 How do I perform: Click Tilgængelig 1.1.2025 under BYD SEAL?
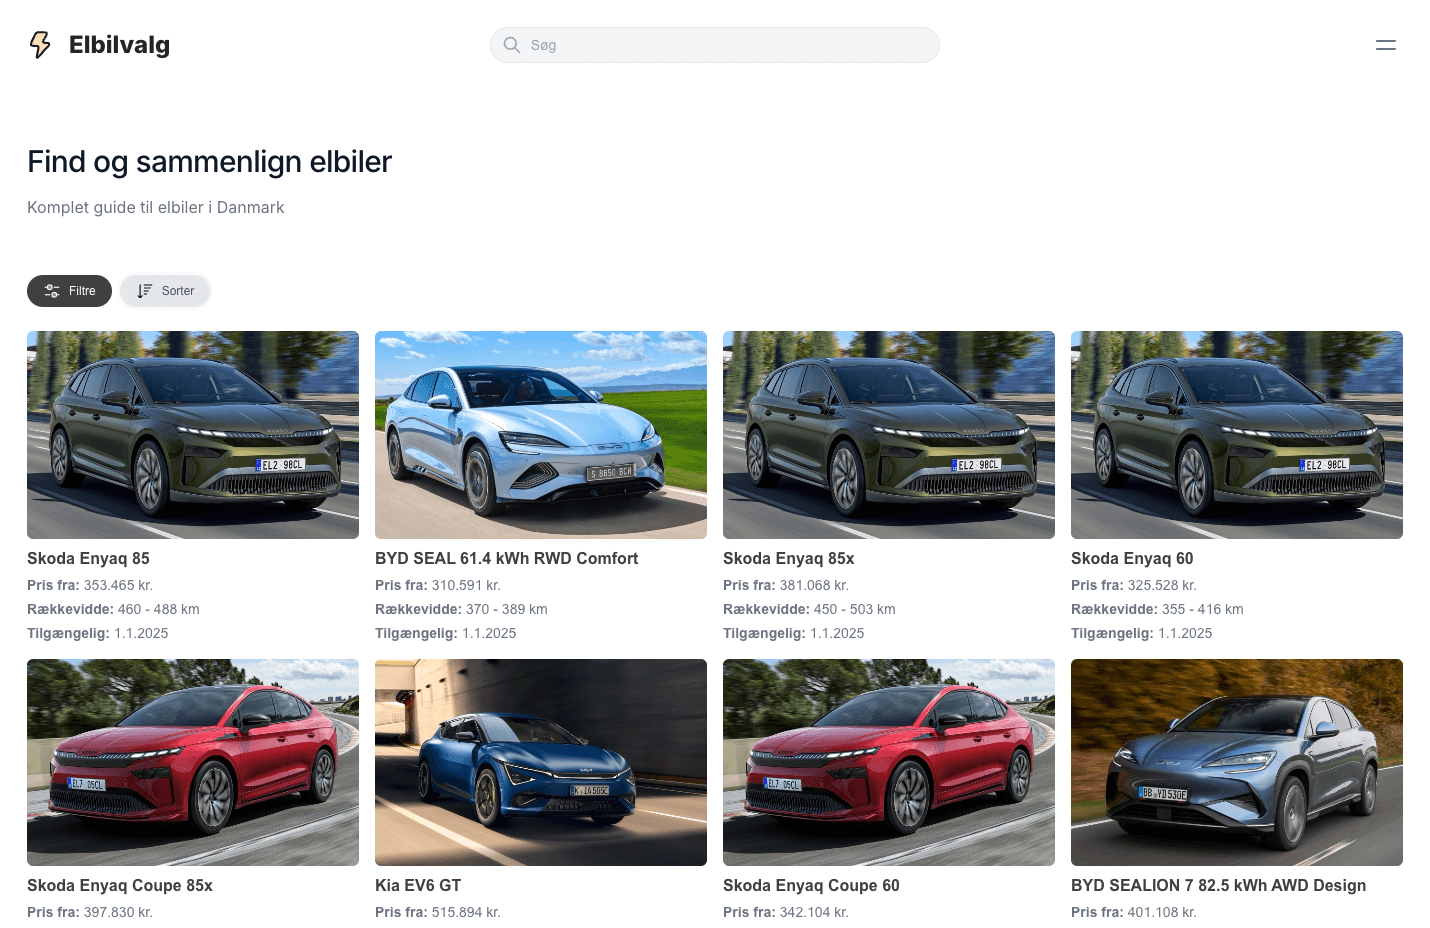click(x=446, y=633)
